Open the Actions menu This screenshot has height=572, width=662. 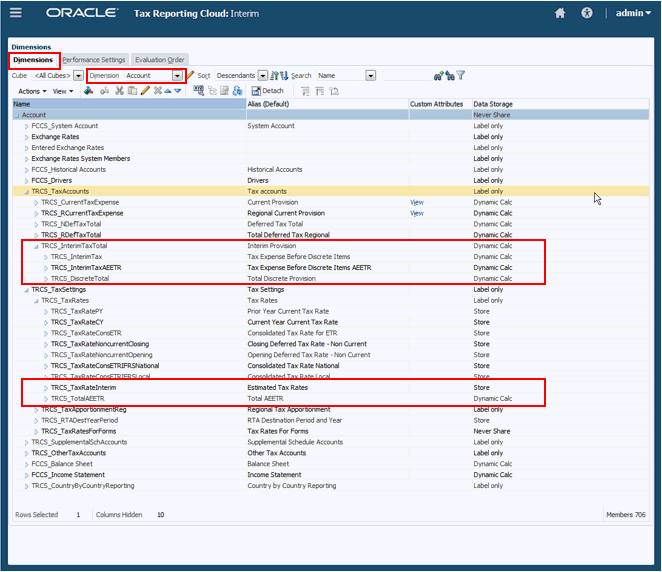coord(32,91)
